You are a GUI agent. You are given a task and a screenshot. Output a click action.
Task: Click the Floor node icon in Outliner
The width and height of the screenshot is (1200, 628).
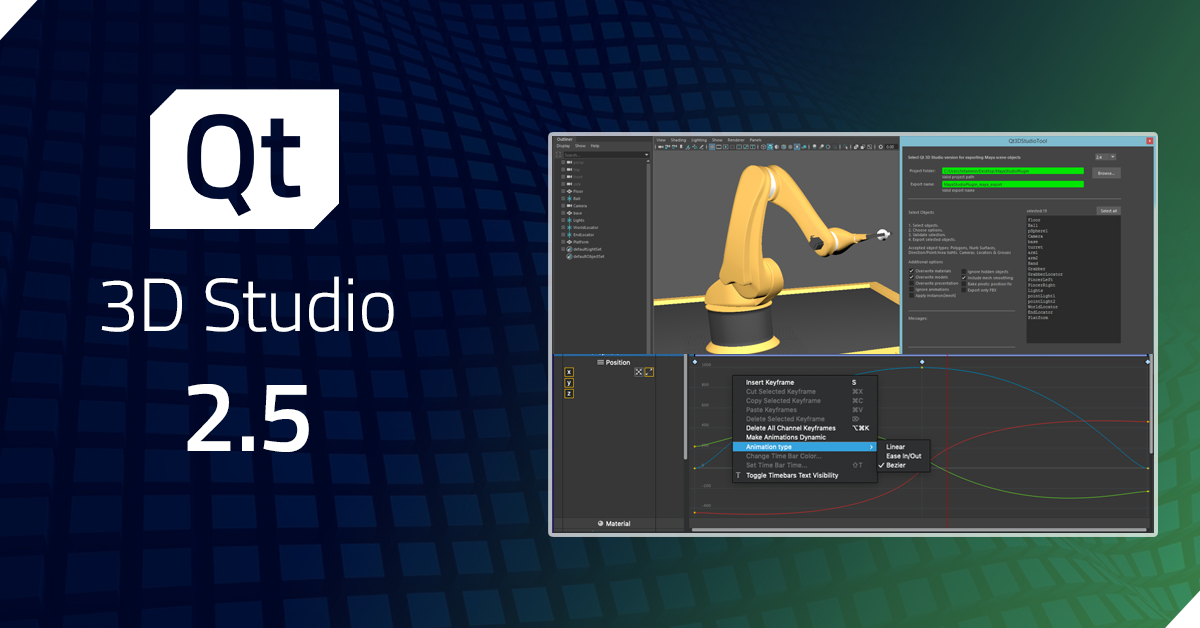pos(568,190)
